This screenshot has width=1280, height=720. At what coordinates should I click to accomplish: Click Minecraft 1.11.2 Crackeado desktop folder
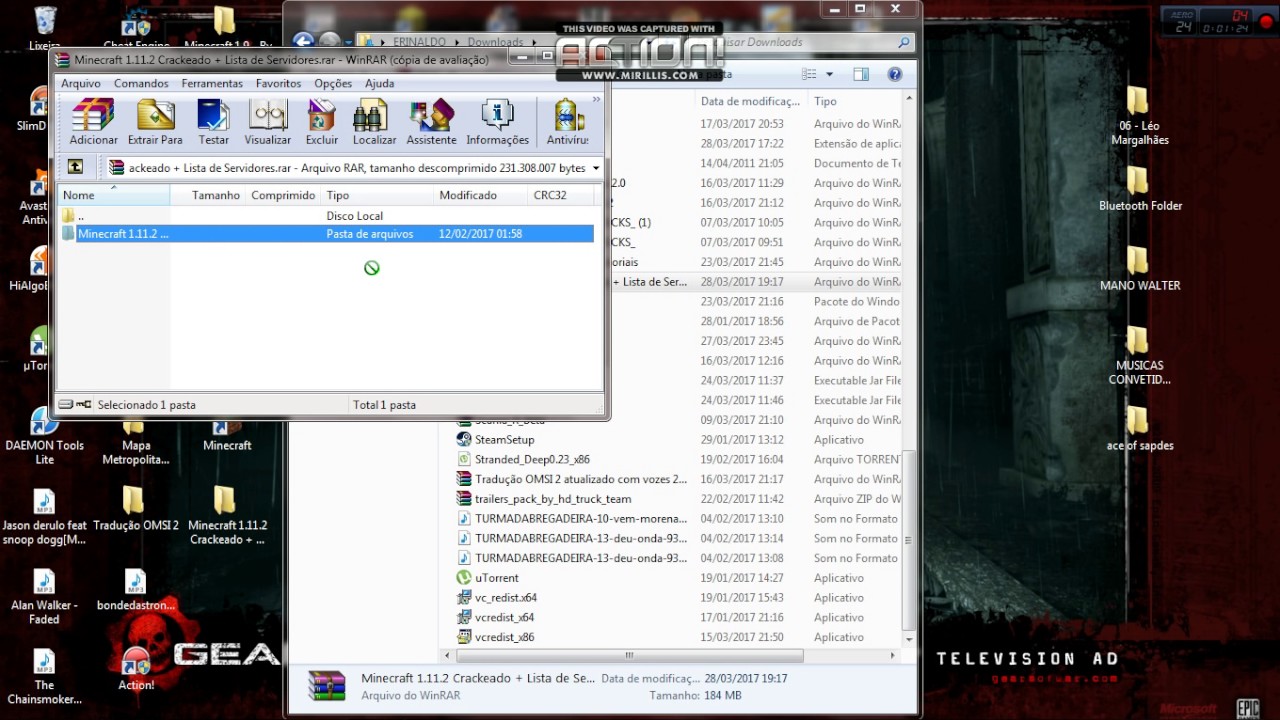coord(227,516)
